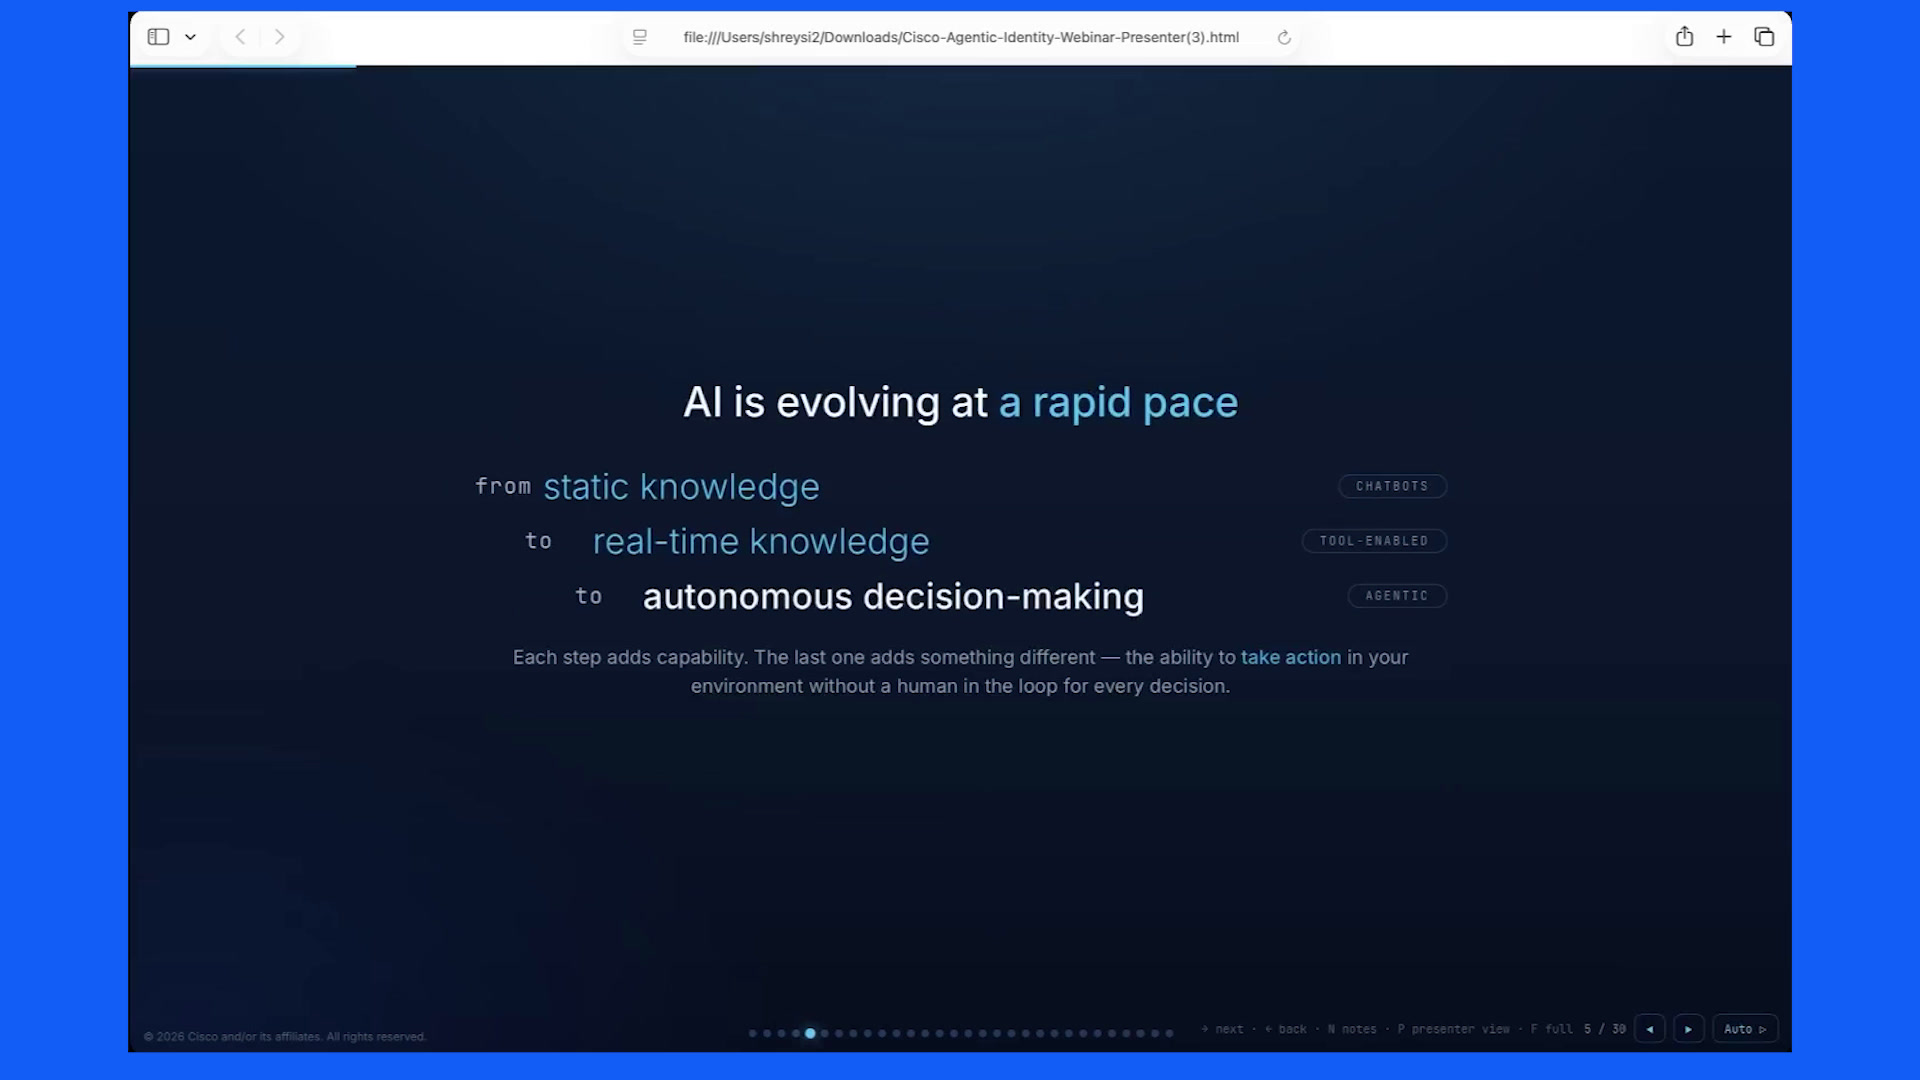This screenshot has width=1920, height=1080.
Task: Click the Cisco copyright footer text
Action: (285, 1037)
